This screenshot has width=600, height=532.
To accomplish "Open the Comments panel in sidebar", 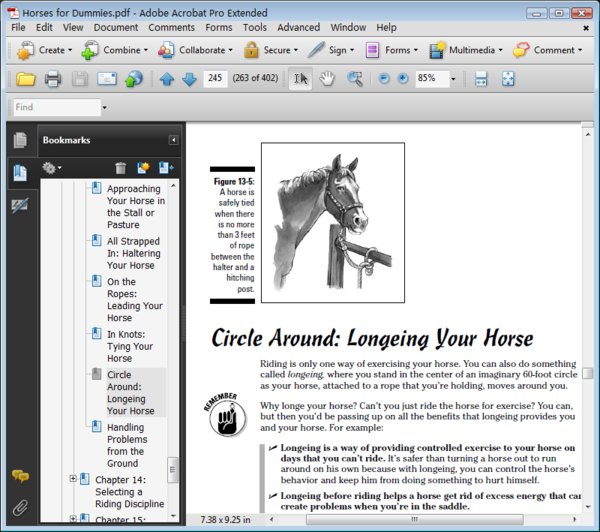I will click(x=20, y=477).
